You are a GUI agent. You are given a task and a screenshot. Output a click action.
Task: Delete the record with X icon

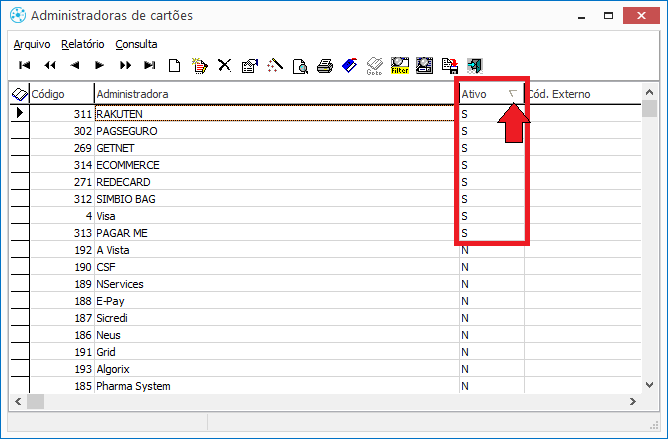click(225, 65)
